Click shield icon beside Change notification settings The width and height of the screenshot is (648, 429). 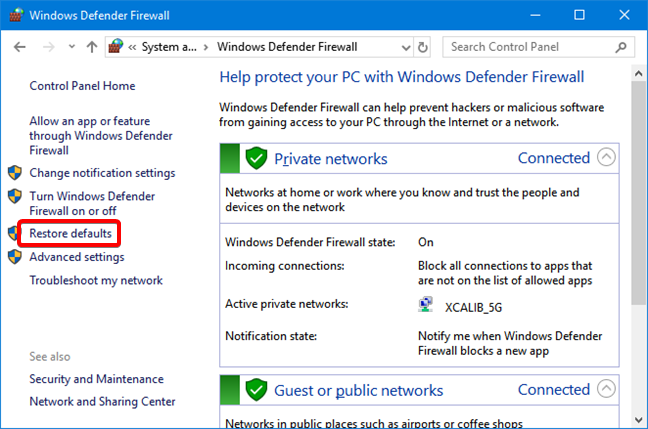pos(15,173)
